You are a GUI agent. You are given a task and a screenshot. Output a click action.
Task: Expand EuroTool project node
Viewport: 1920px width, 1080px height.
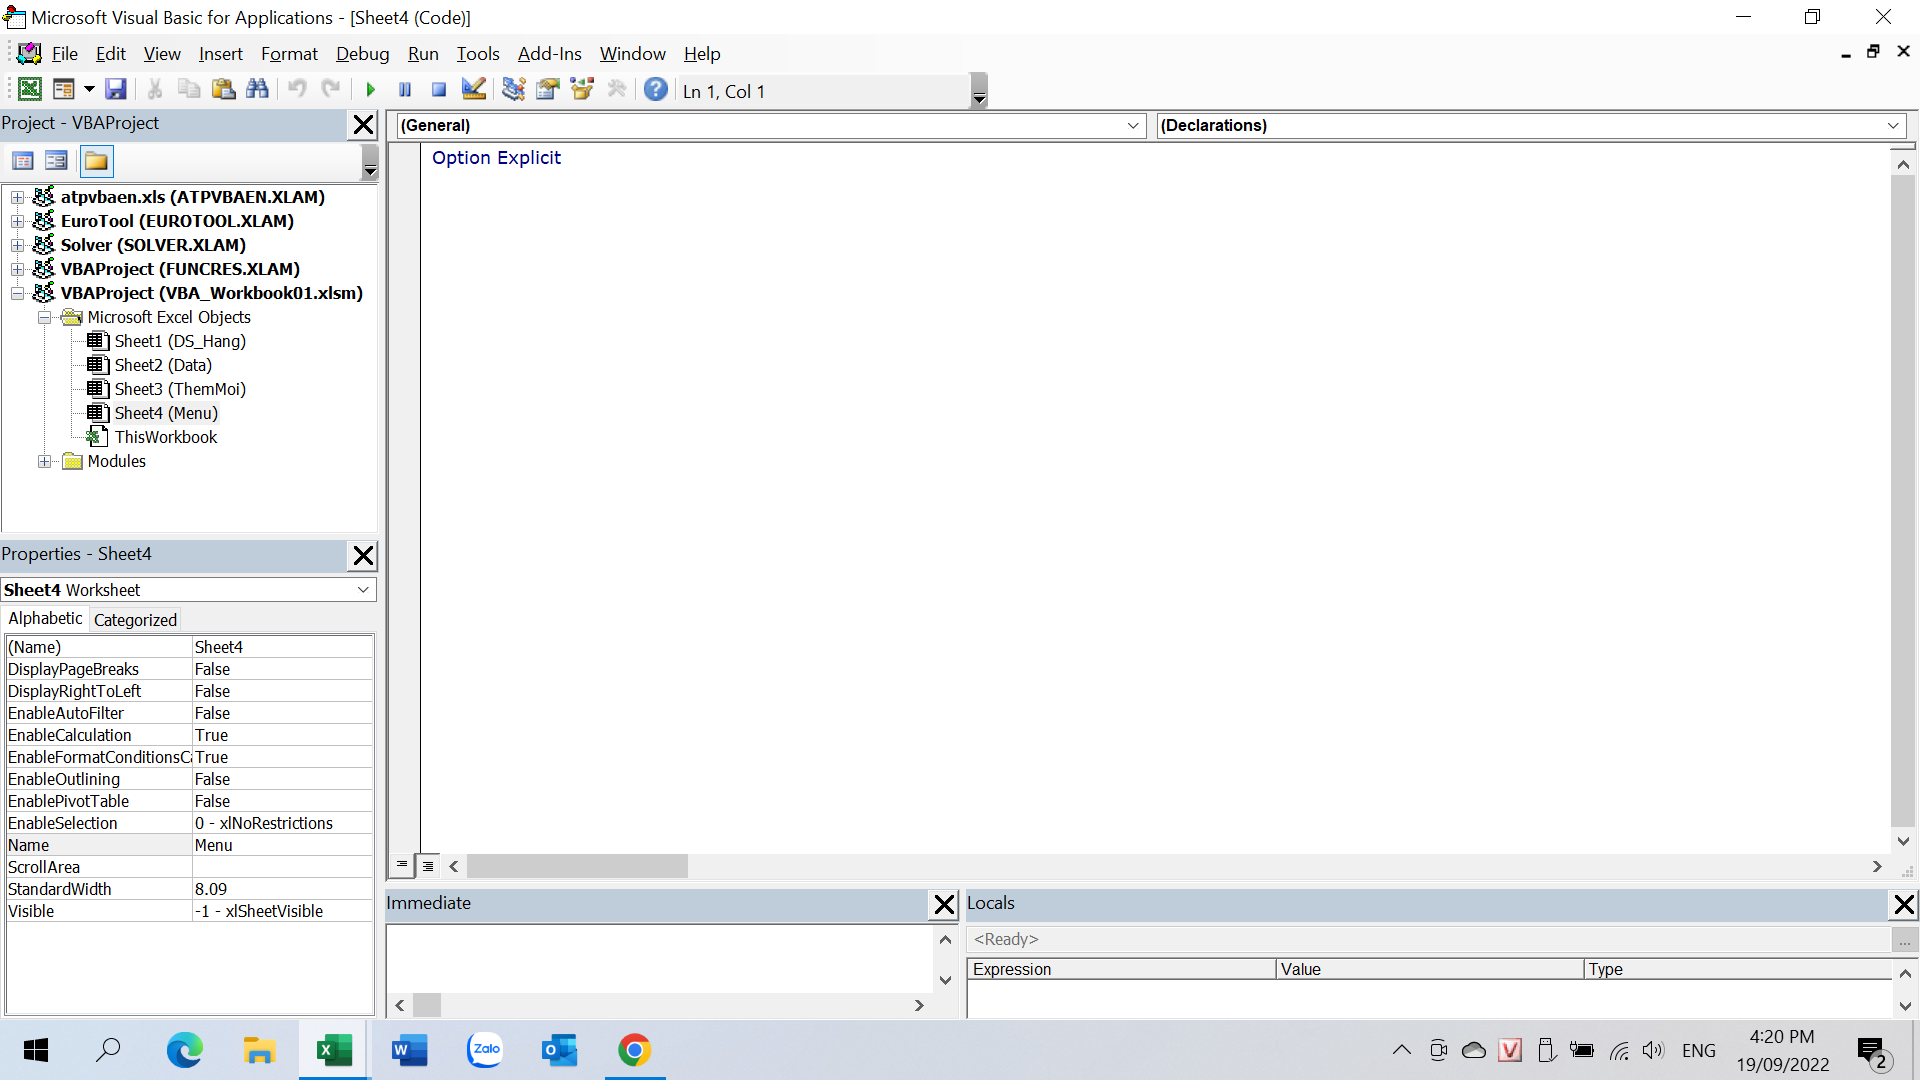(17, 221)
